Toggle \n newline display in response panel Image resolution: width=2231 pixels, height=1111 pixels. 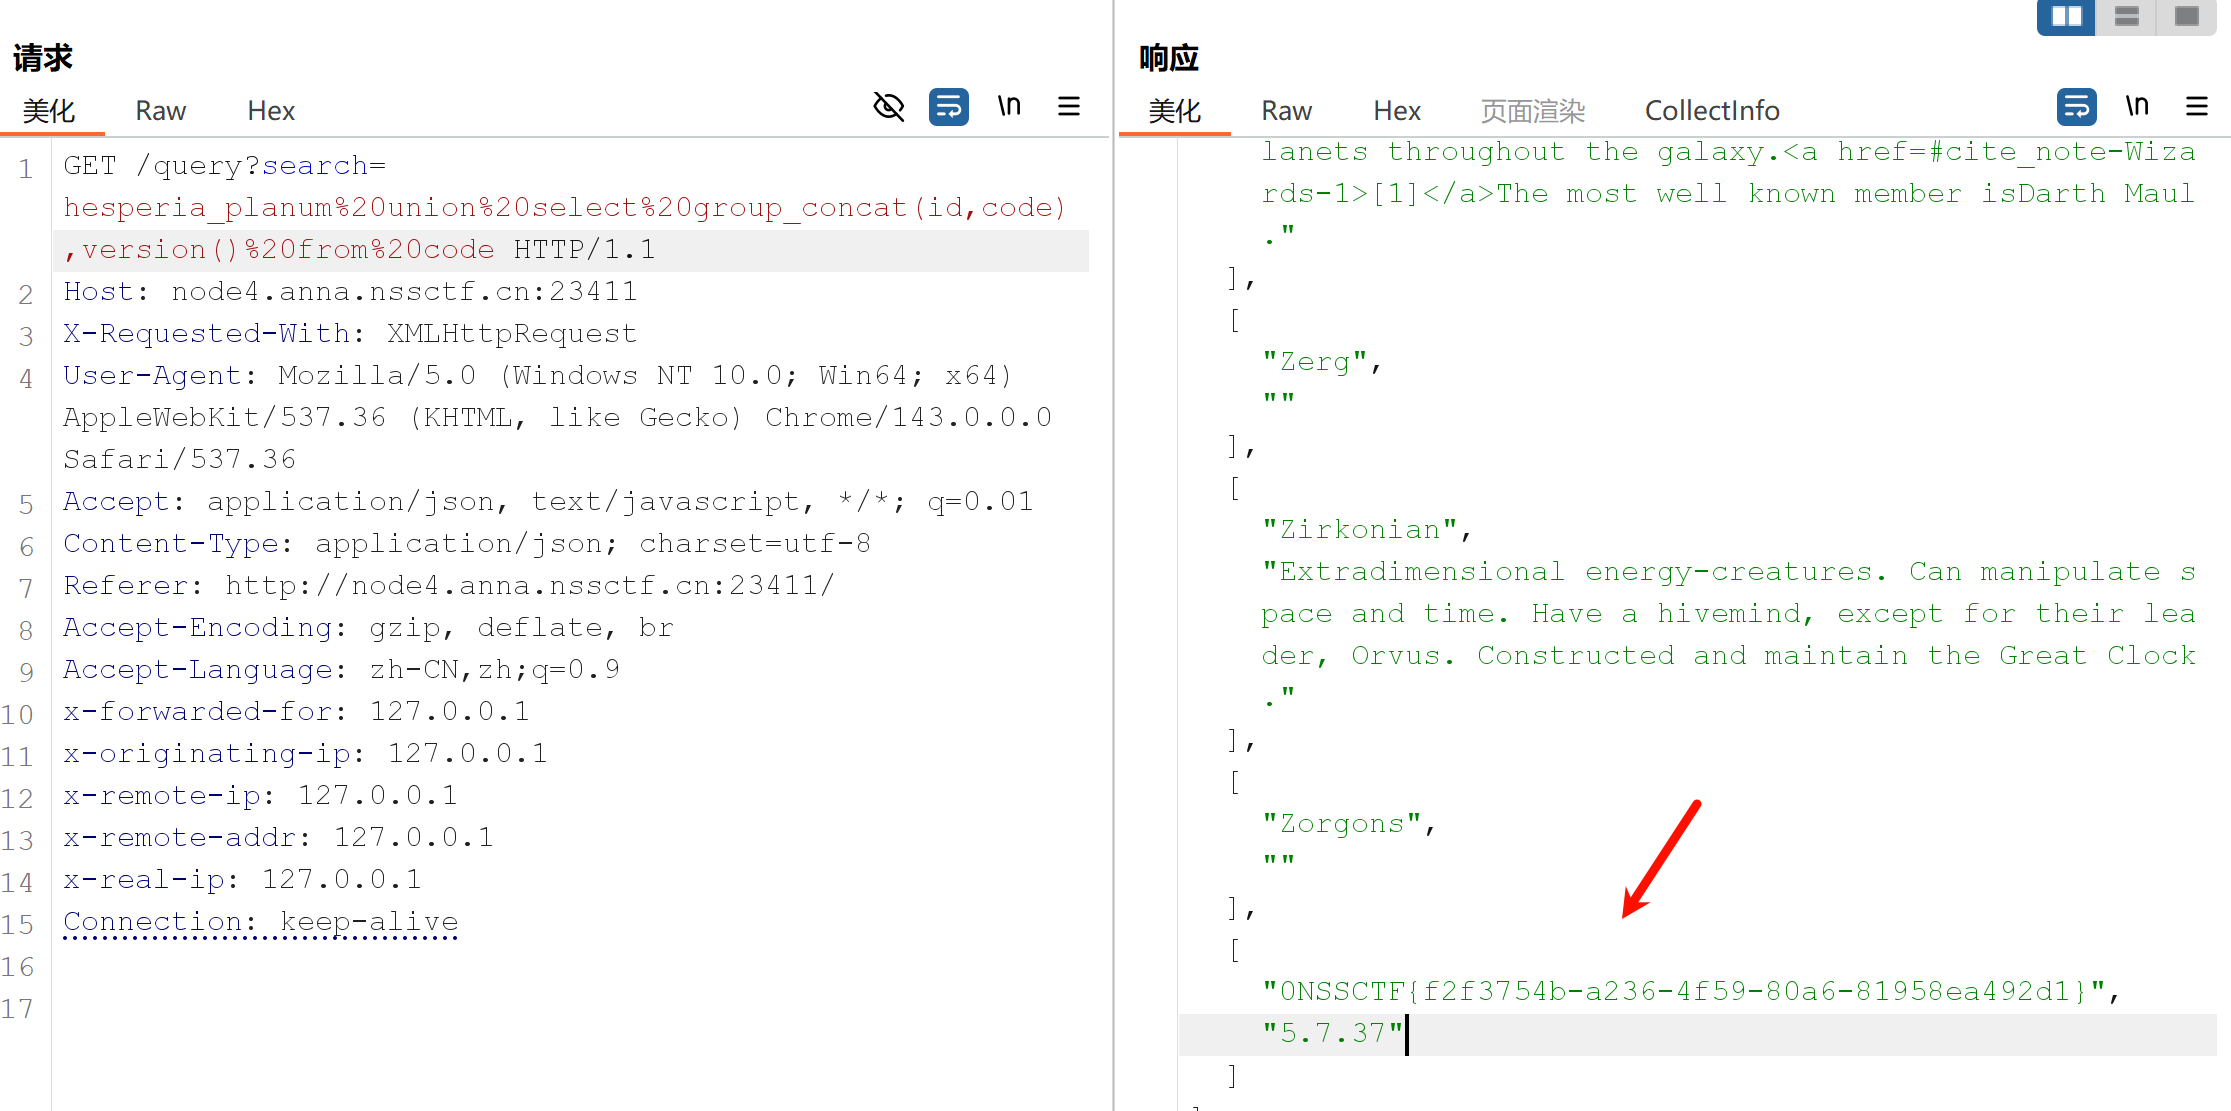(2137, 106)
